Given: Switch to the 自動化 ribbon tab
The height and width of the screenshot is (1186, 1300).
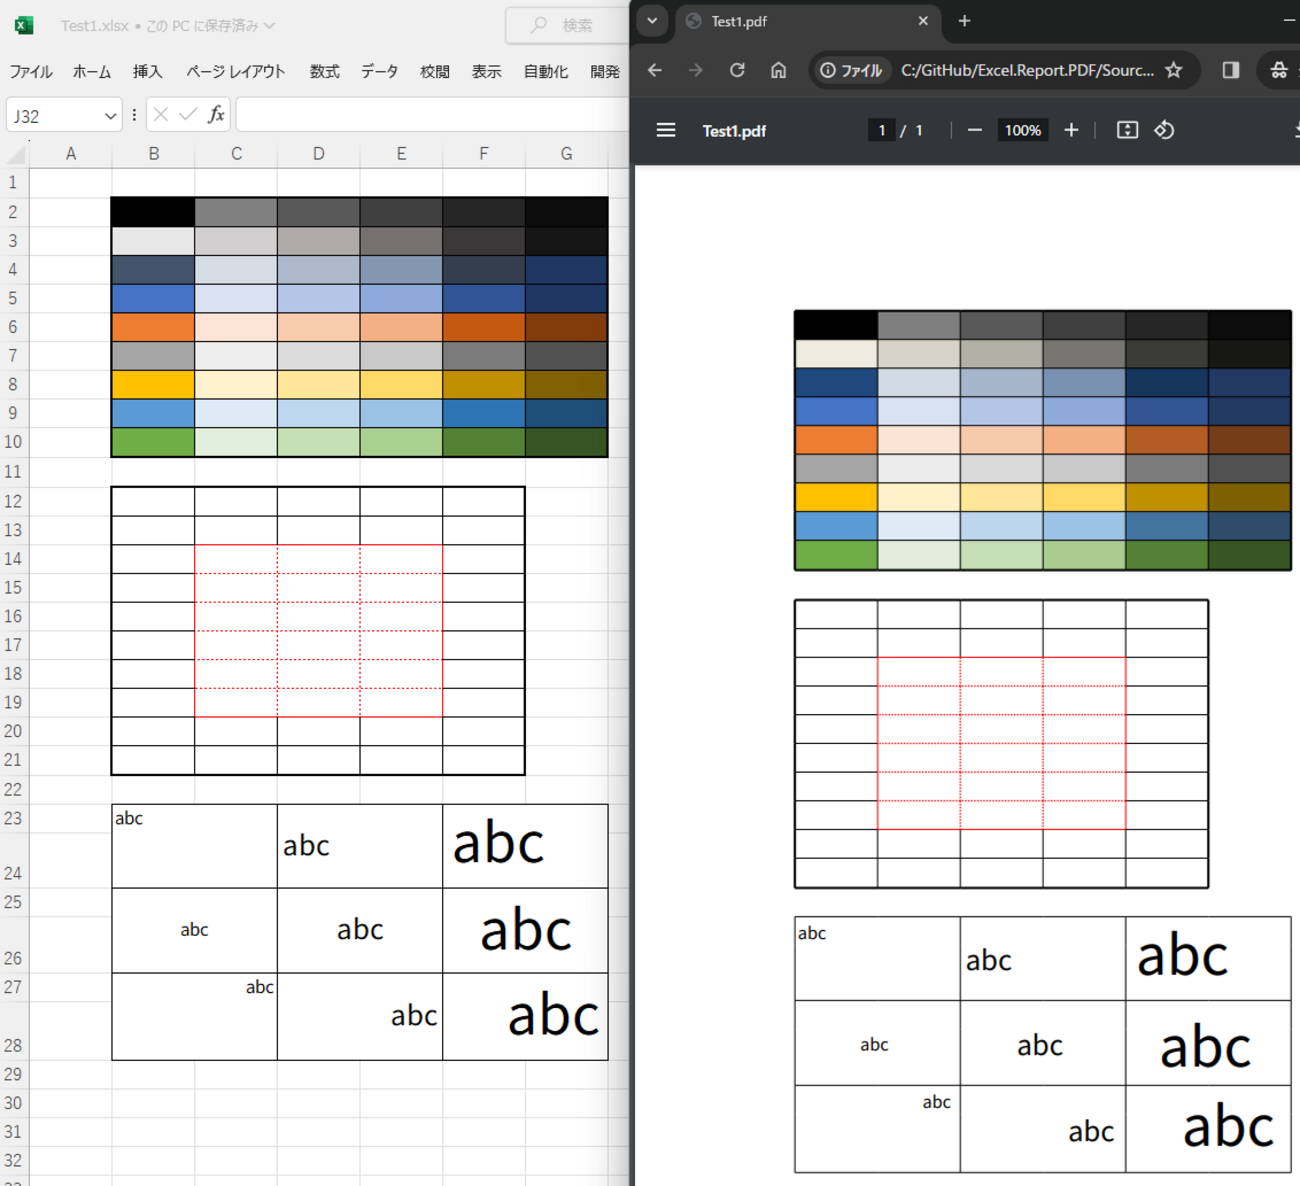Looking at the screenshot, I should [x=545, y=71].
